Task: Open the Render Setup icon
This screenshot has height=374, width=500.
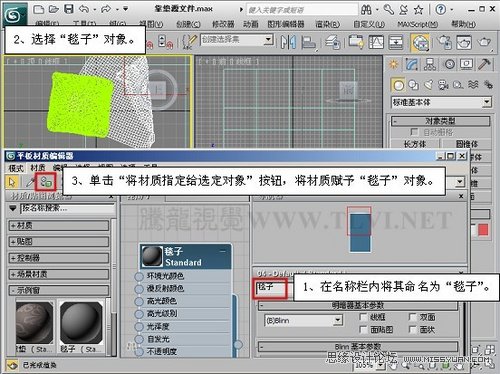Action: [444, 42]
